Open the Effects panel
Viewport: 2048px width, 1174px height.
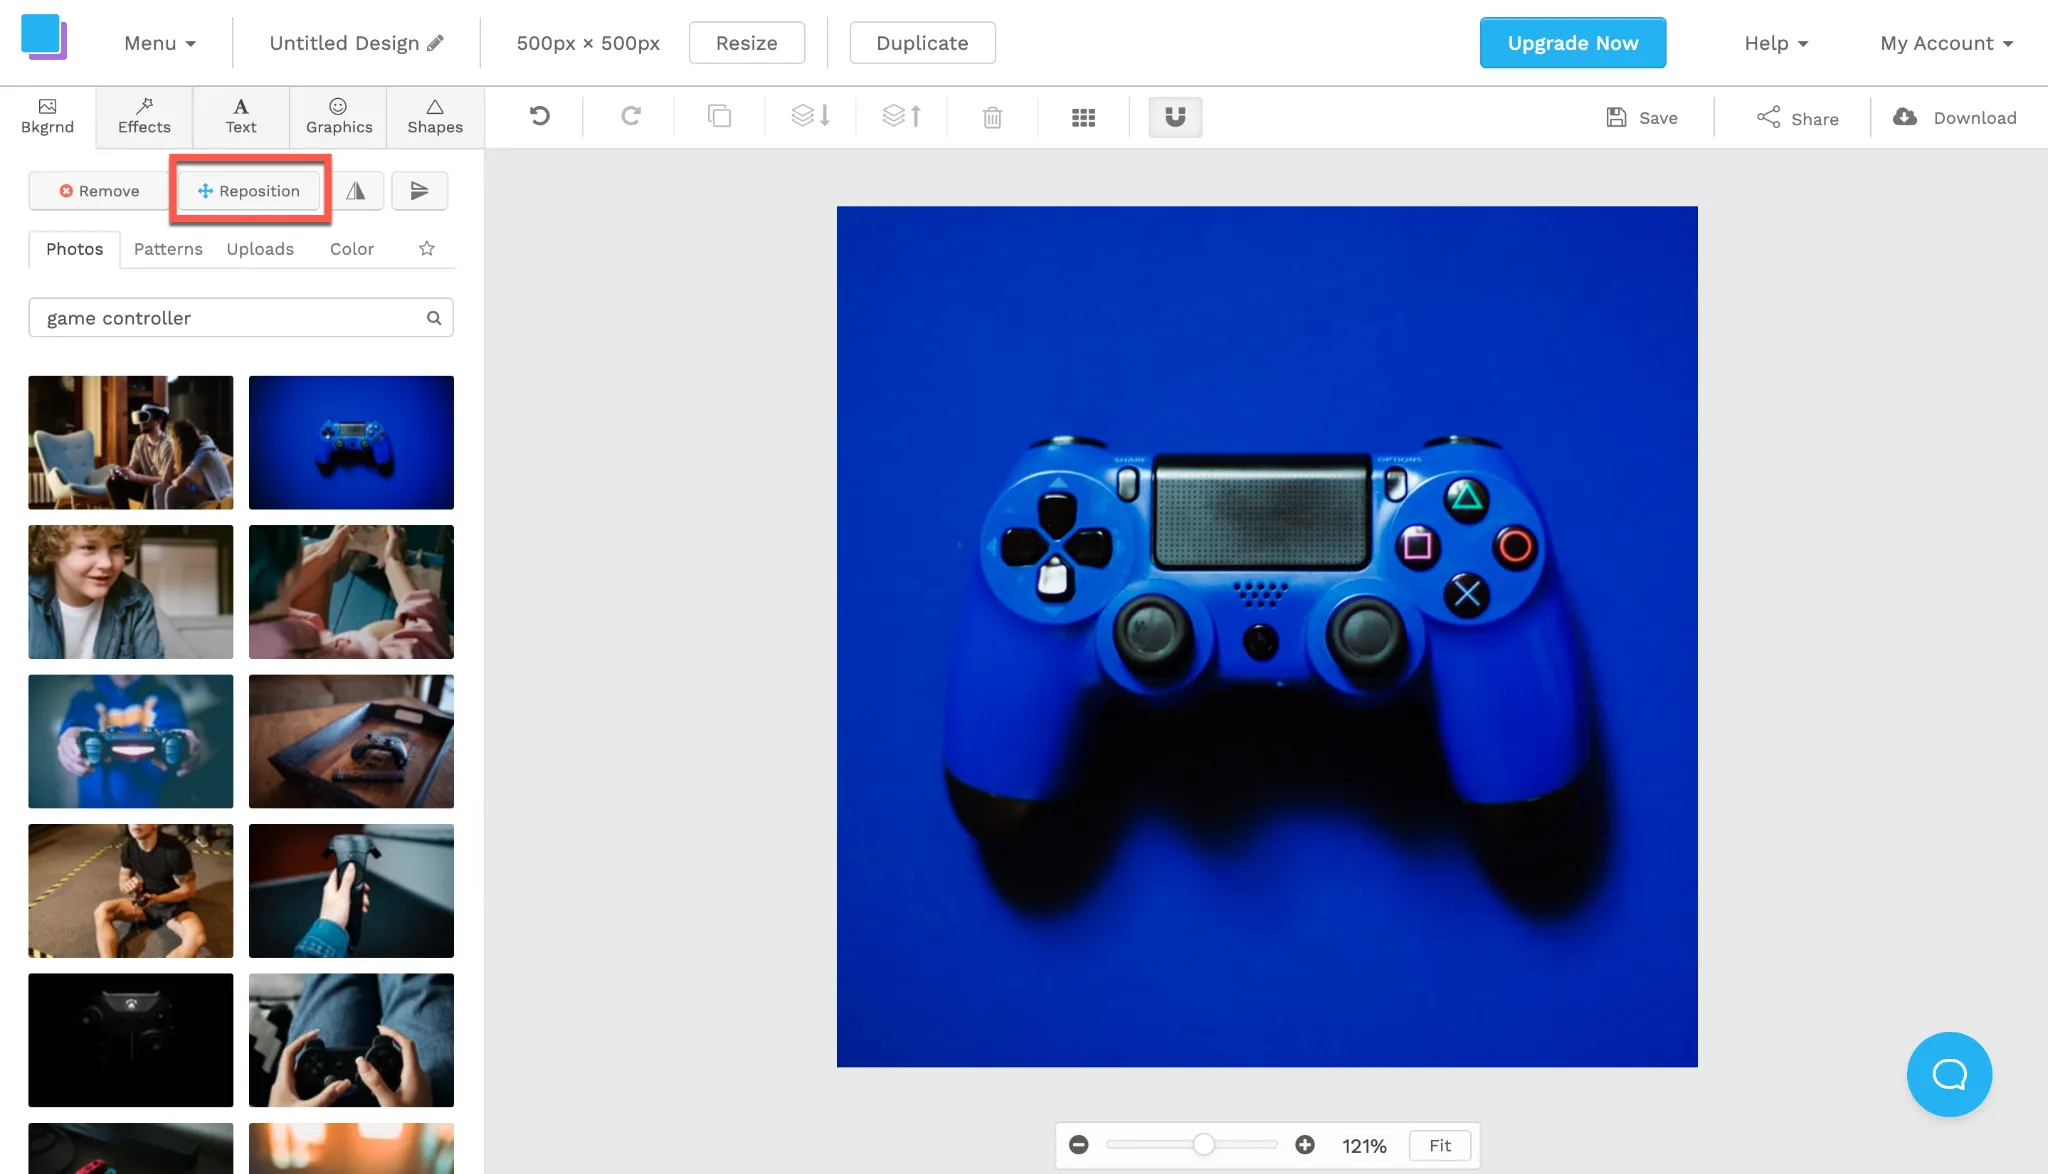tap(144, 117)
